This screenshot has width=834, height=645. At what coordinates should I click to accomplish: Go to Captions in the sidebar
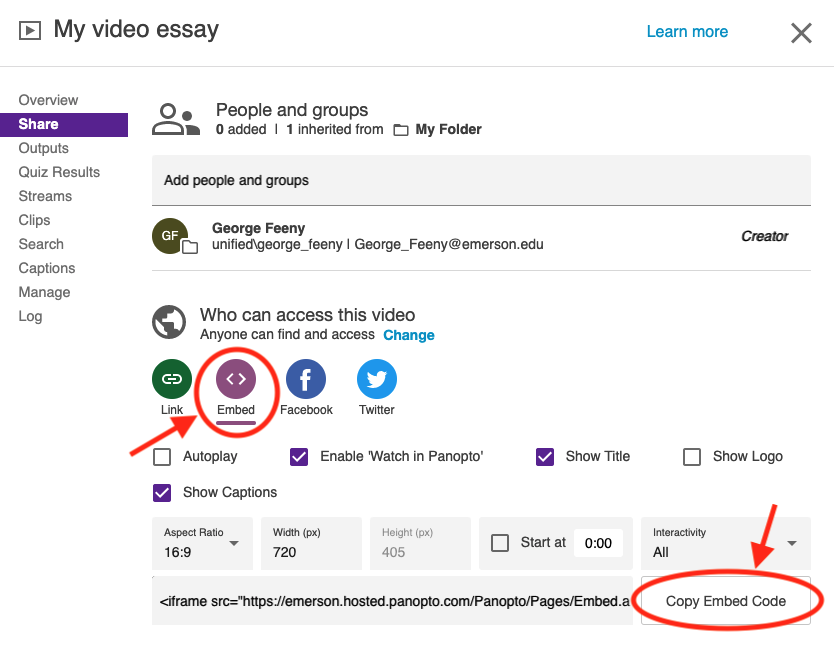[x=47, y=268]
